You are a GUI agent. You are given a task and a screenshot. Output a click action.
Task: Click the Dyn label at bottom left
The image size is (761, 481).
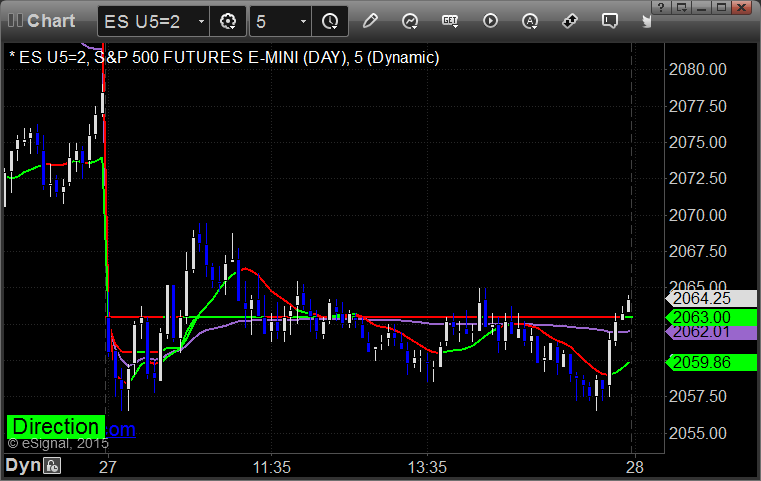point(23,465)
